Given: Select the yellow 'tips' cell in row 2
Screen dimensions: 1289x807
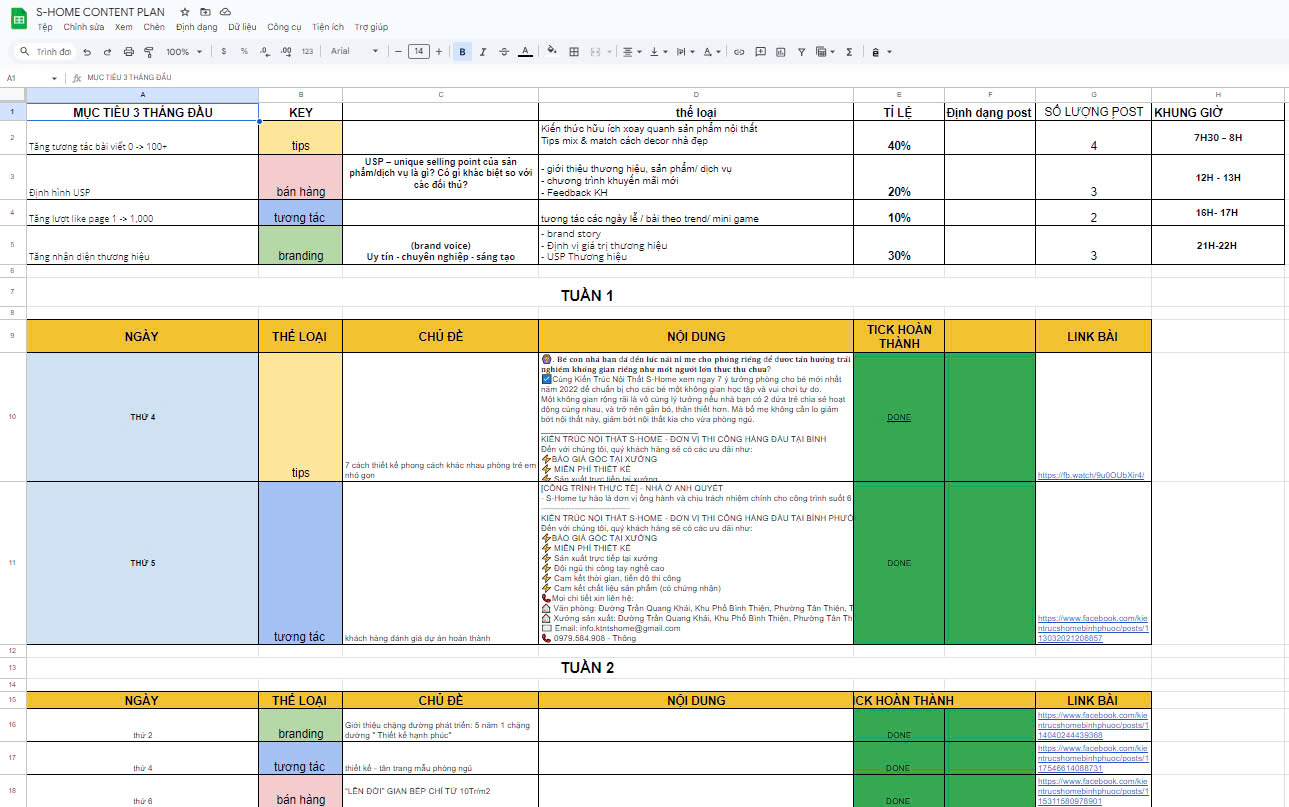Looking at the screenshot, I should tap(300, 138).
